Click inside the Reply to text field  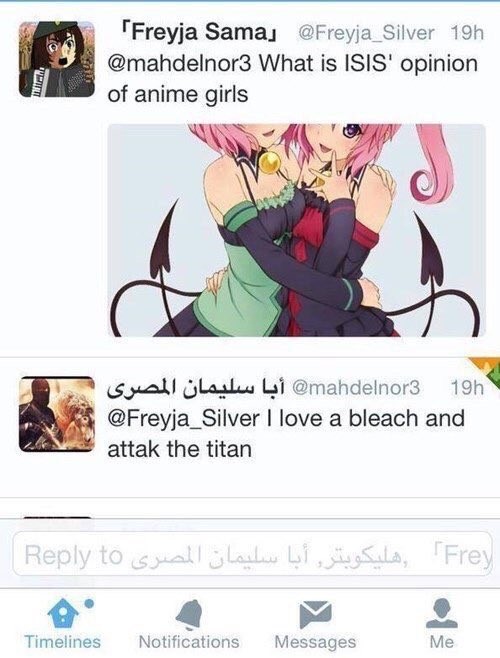click(252, 554)
